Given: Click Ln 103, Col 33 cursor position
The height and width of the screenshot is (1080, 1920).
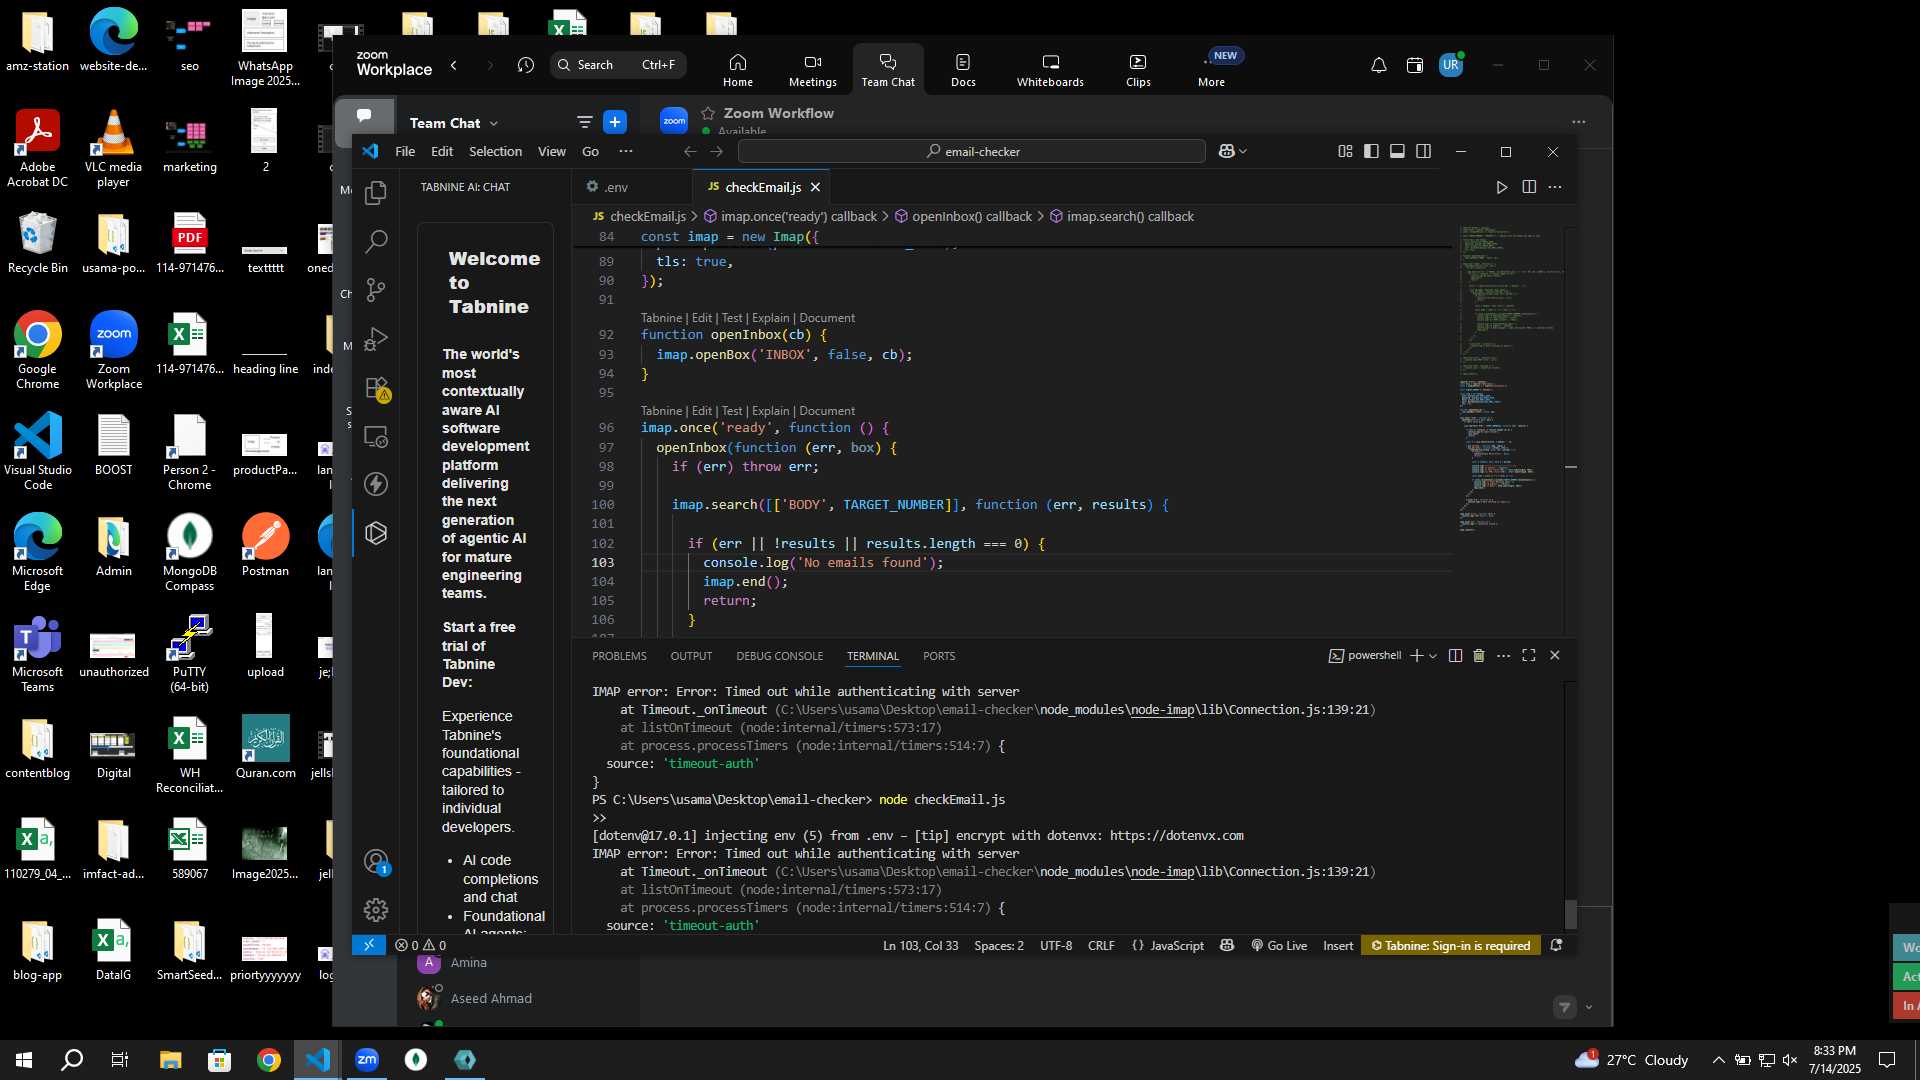Looking at the screenshot, I should pos(920,945).
